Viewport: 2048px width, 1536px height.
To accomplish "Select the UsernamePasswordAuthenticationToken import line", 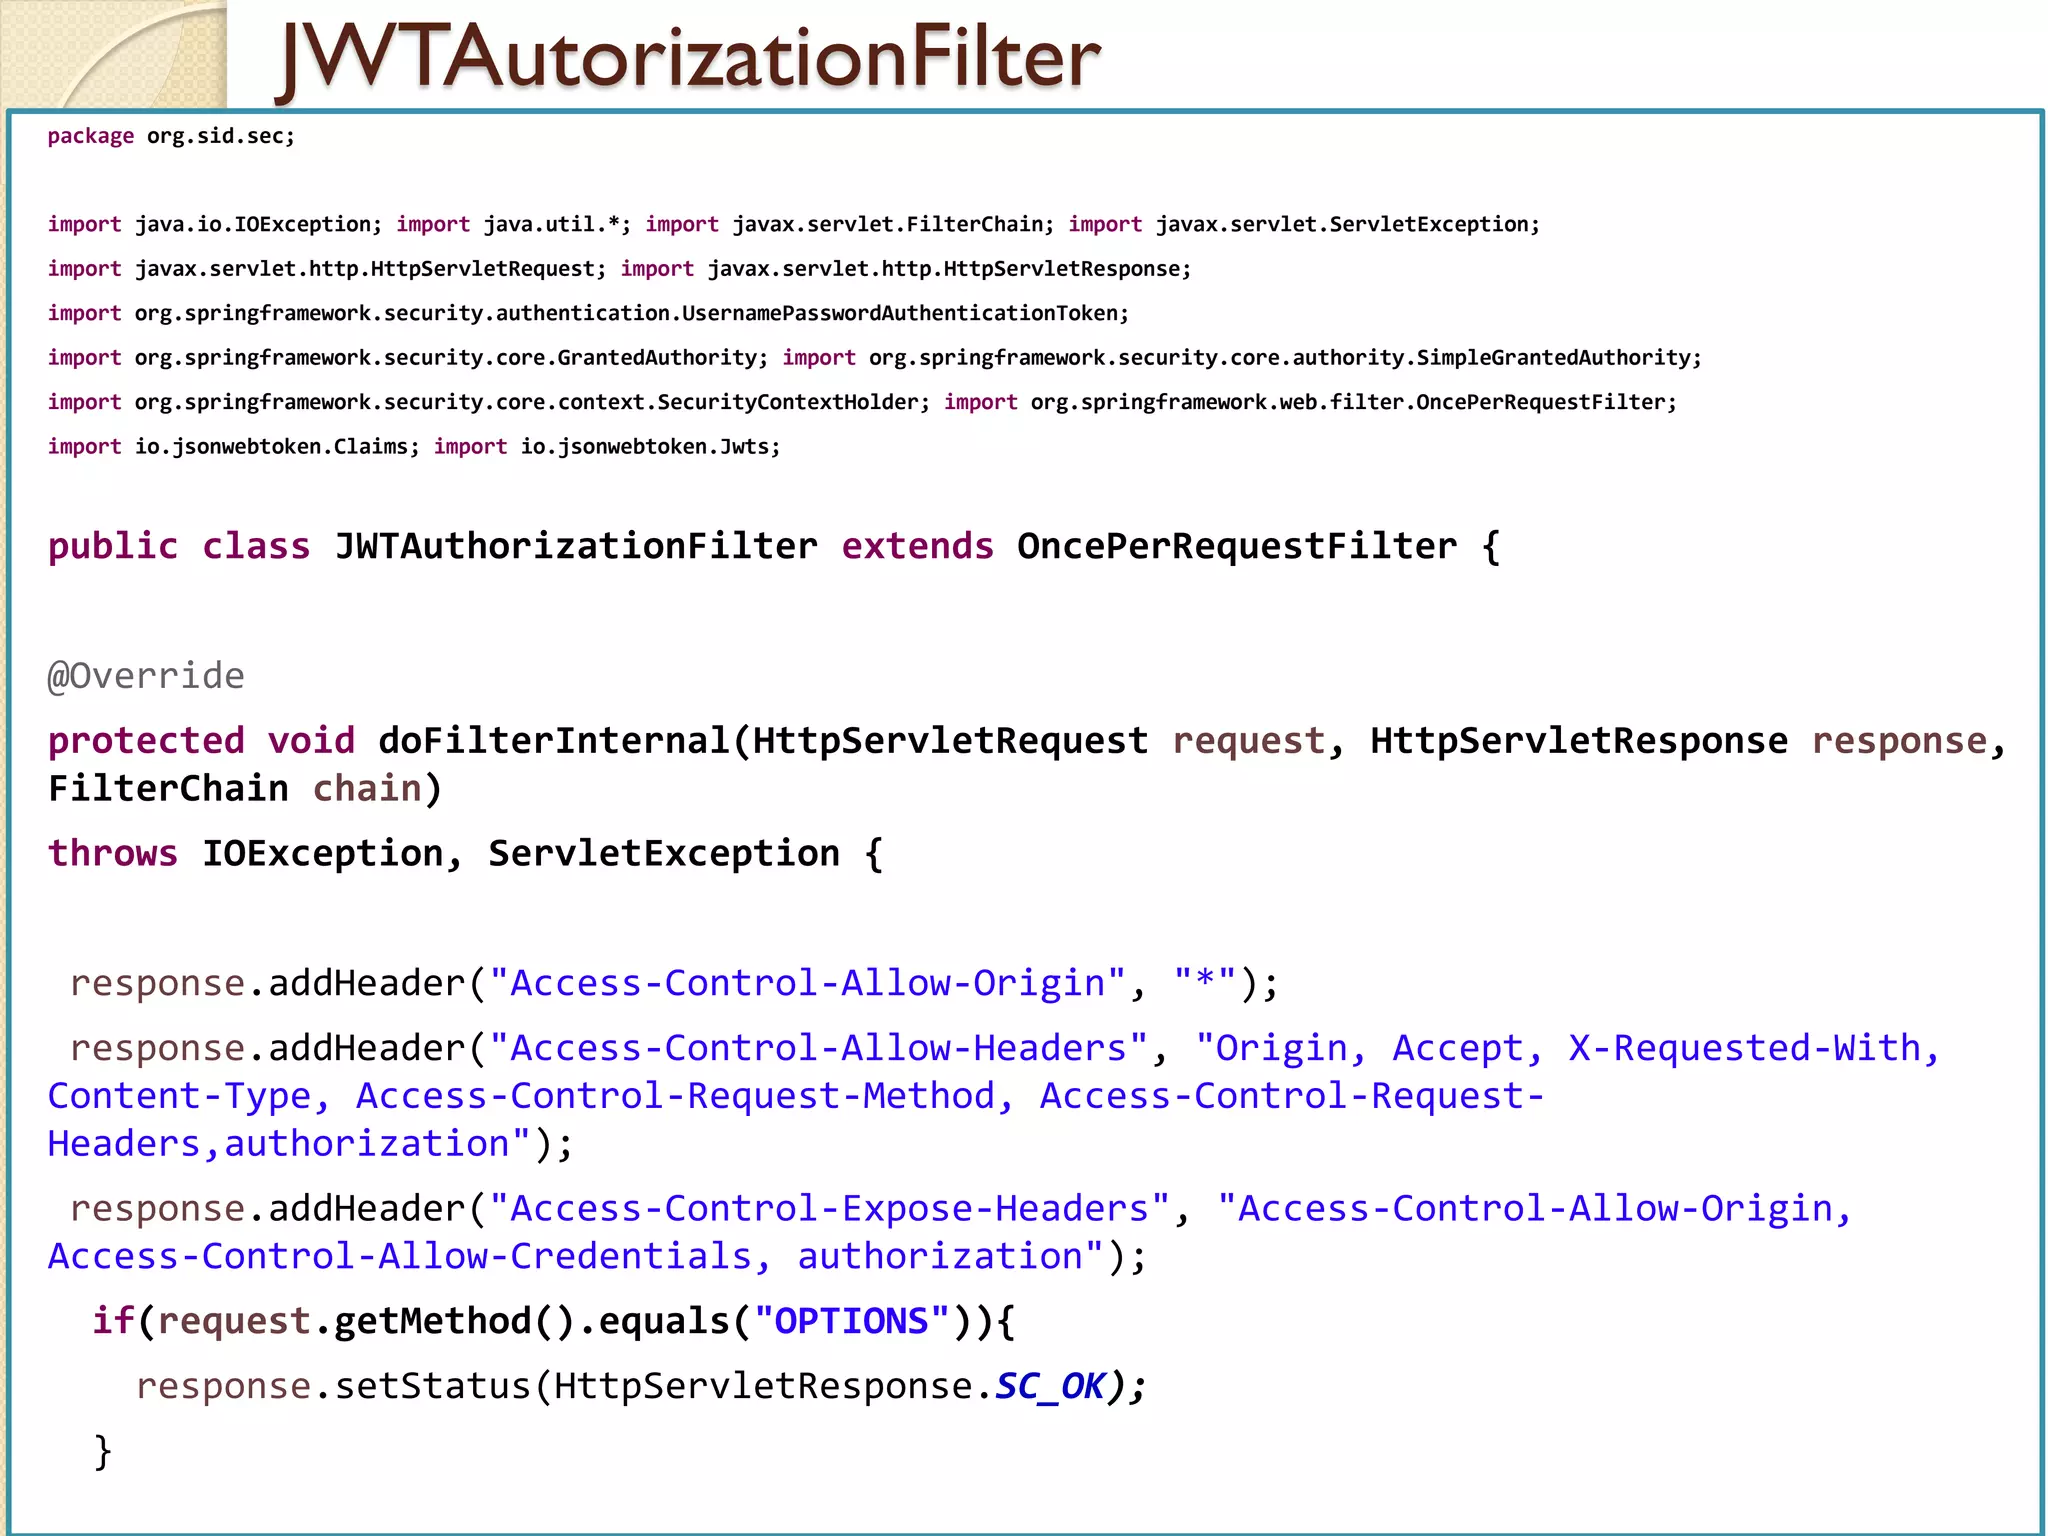I will (x=588, y=313).
